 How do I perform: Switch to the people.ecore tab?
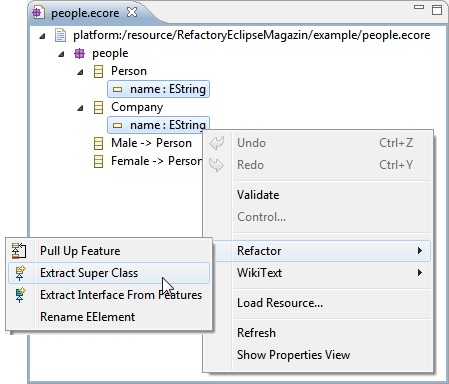[85, 13]
